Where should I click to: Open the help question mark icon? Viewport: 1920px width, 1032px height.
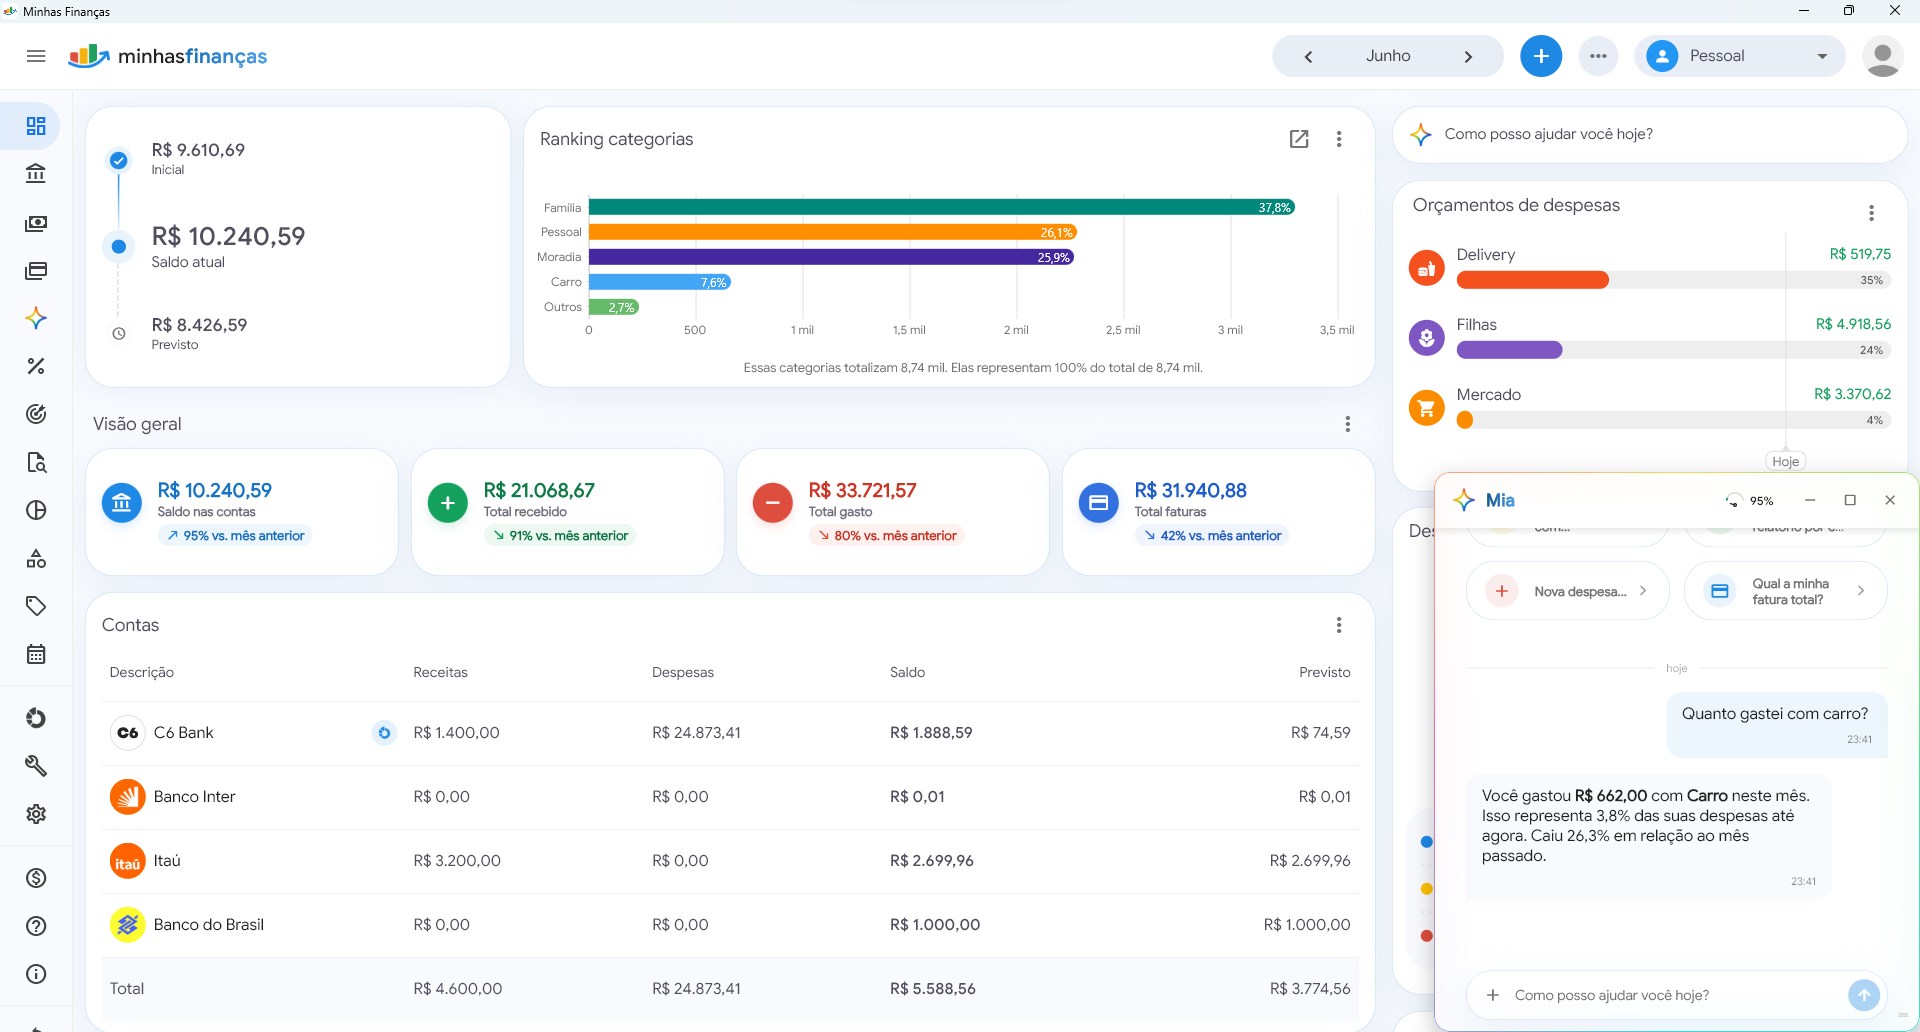36,926
